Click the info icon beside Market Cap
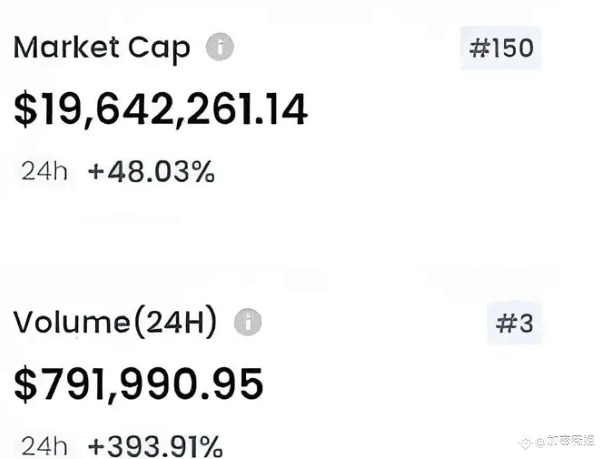603x459 pixels. [220, 47]
